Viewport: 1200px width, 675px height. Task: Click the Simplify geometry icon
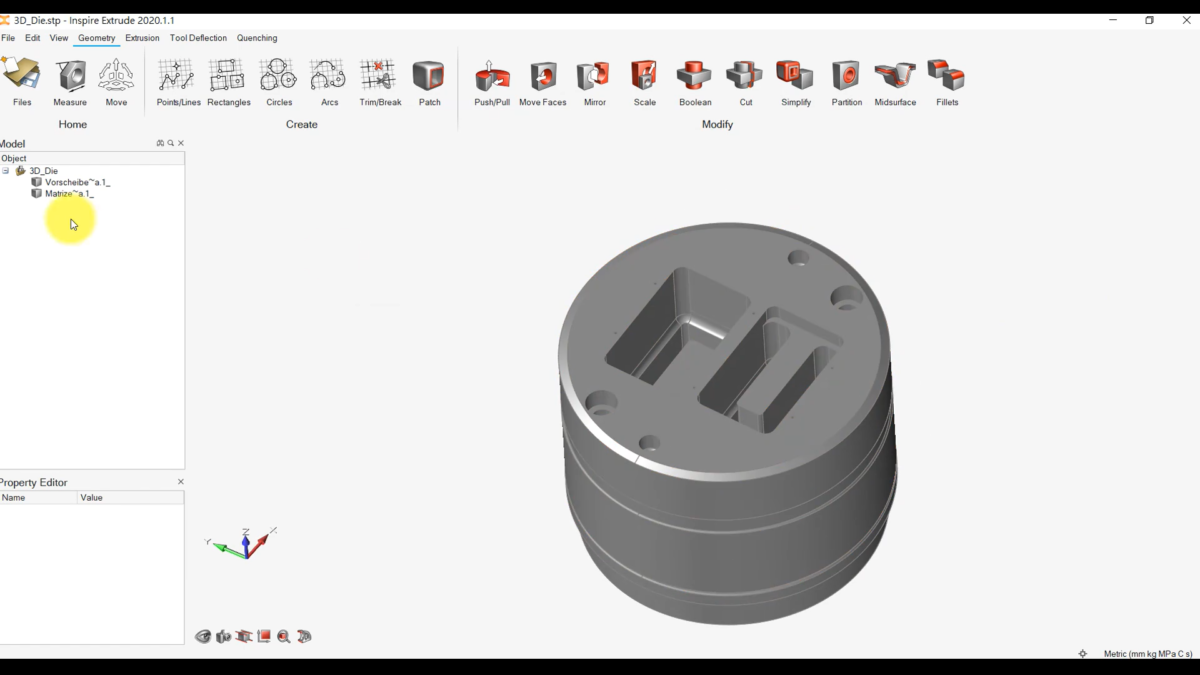coord(796,78)
